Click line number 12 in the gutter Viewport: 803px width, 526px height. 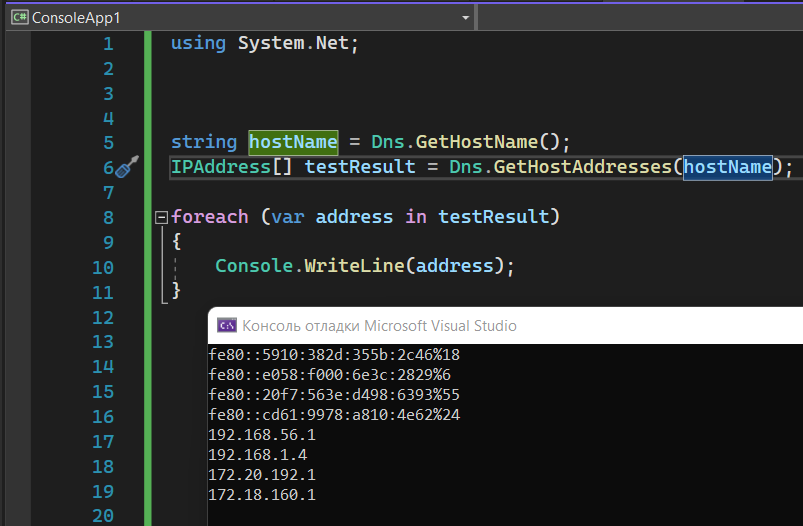coord(103,318)
